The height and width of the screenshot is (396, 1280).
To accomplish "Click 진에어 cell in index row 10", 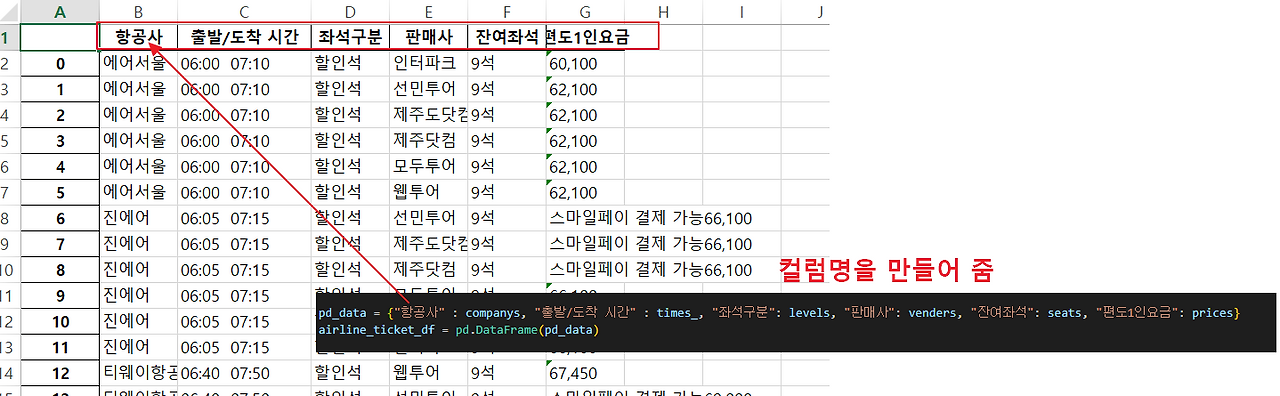I will (x=138, y=322).
